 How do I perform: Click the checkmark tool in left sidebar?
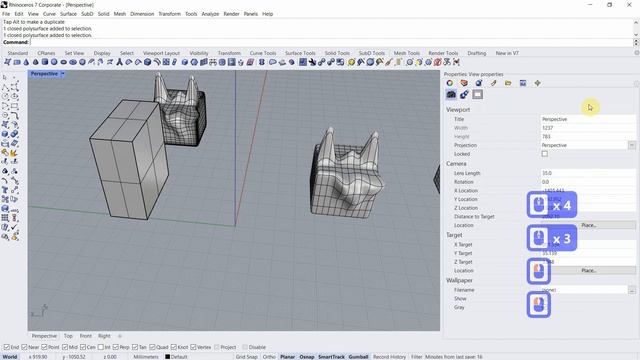[x=14, y=227]
